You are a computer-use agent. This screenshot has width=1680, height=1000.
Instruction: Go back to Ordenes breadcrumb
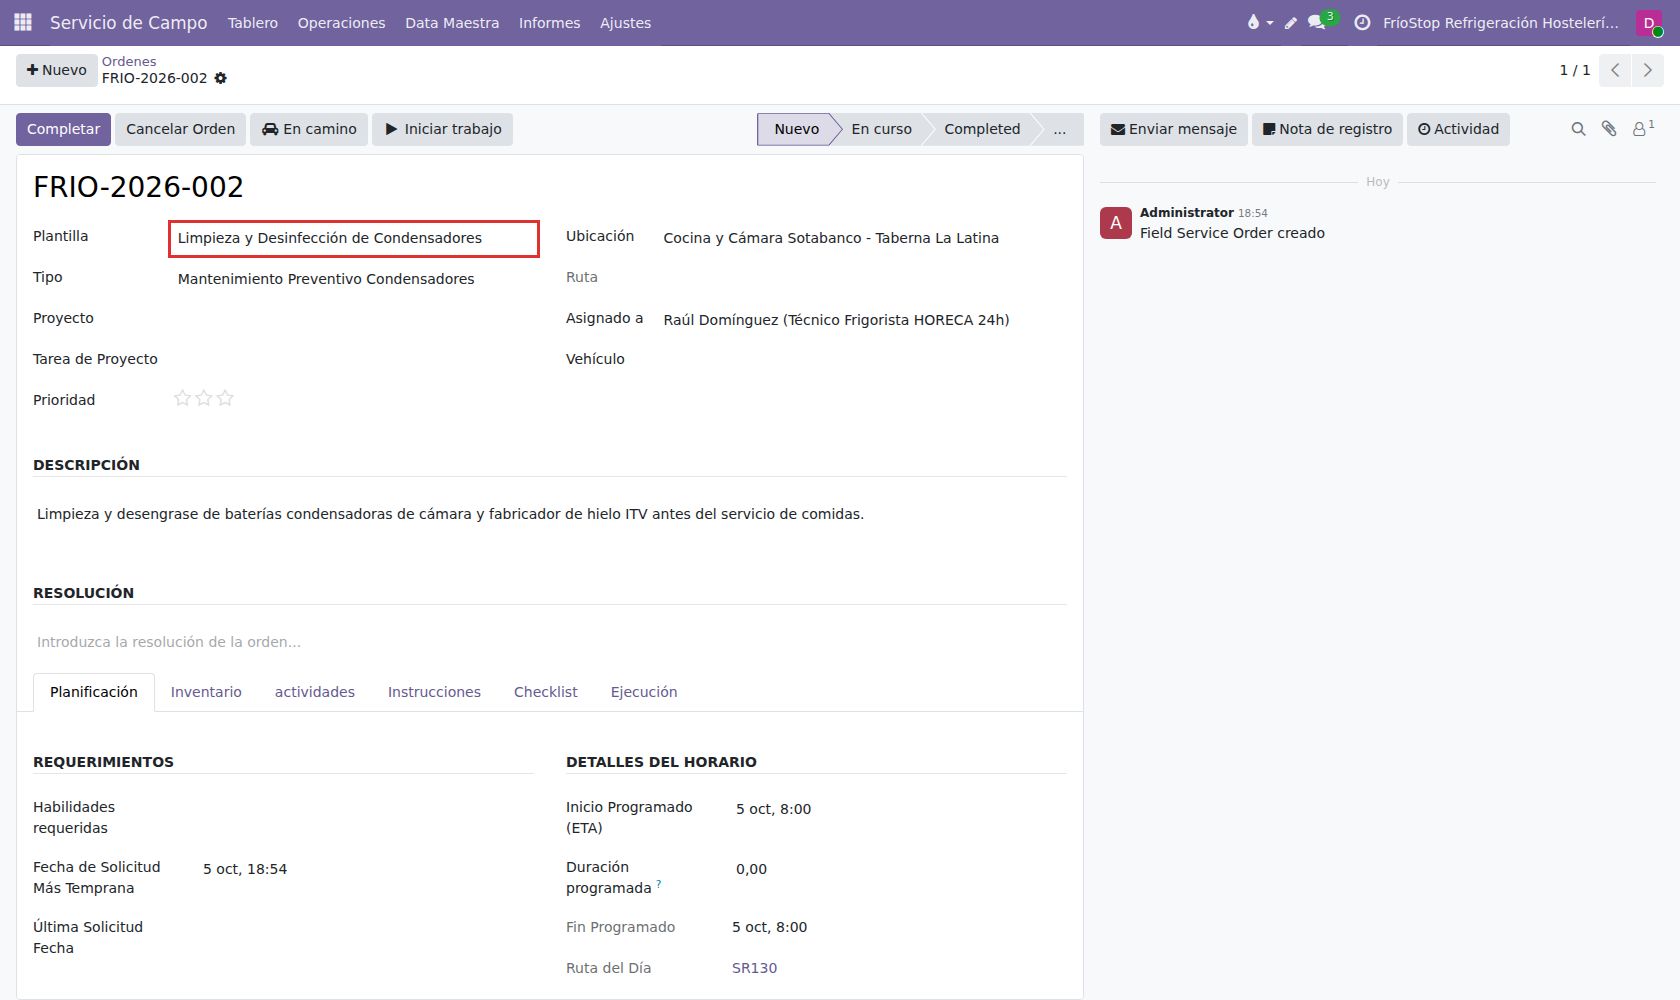pyautogui.click(x=129, y=61)
